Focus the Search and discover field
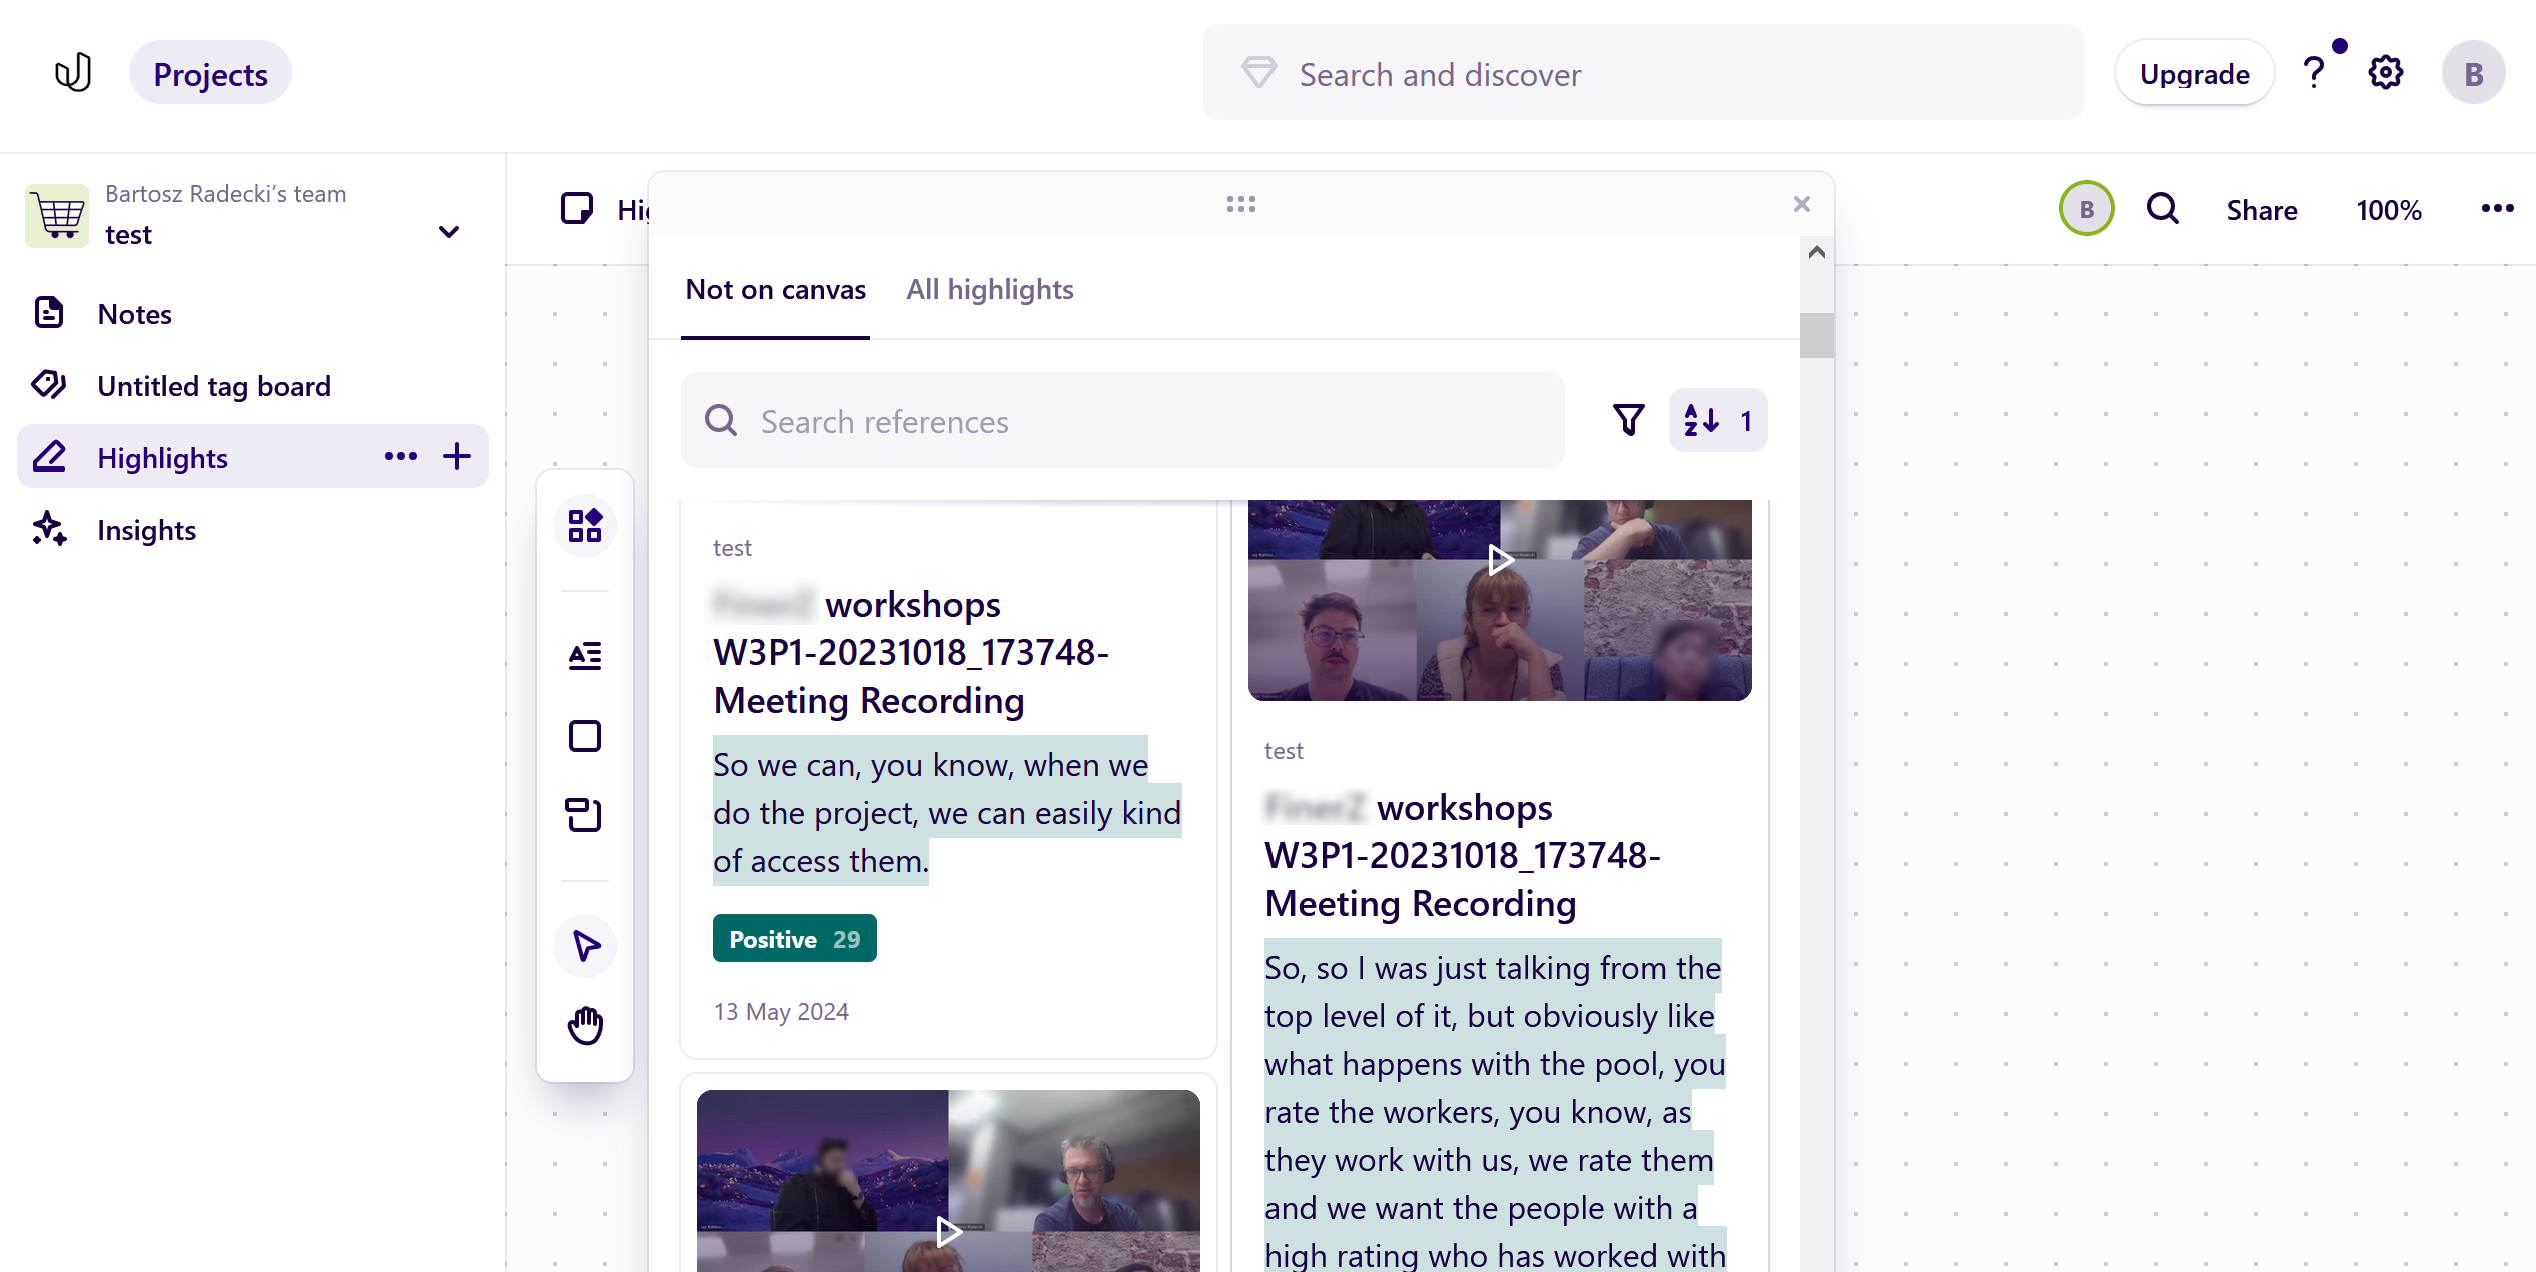The height and width of the screenshot is (1272, 2536). coord(1643,74)
